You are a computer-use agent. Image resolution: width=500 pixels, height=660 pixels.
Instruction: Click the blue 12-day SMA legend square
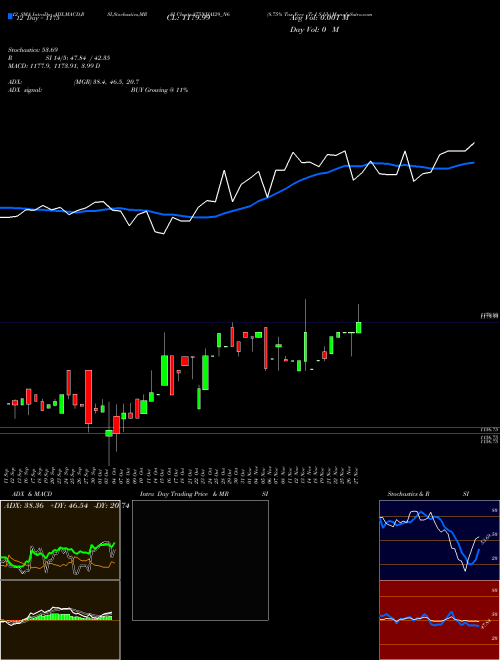[x=10, y=17]
